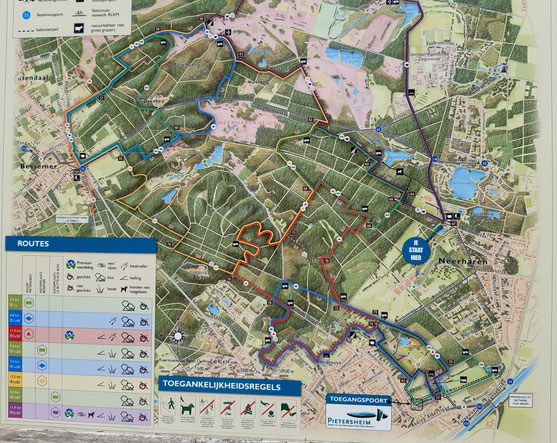
Task: Click the yellow 13.3 km distance label
Action: pos(15,379)
